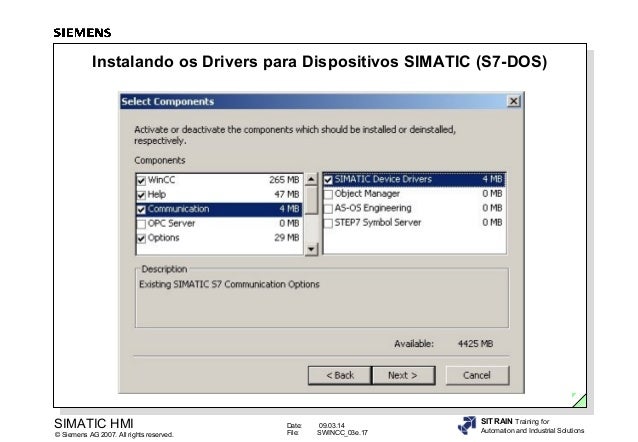
Task: Select the Help row label
Action: 157,195
